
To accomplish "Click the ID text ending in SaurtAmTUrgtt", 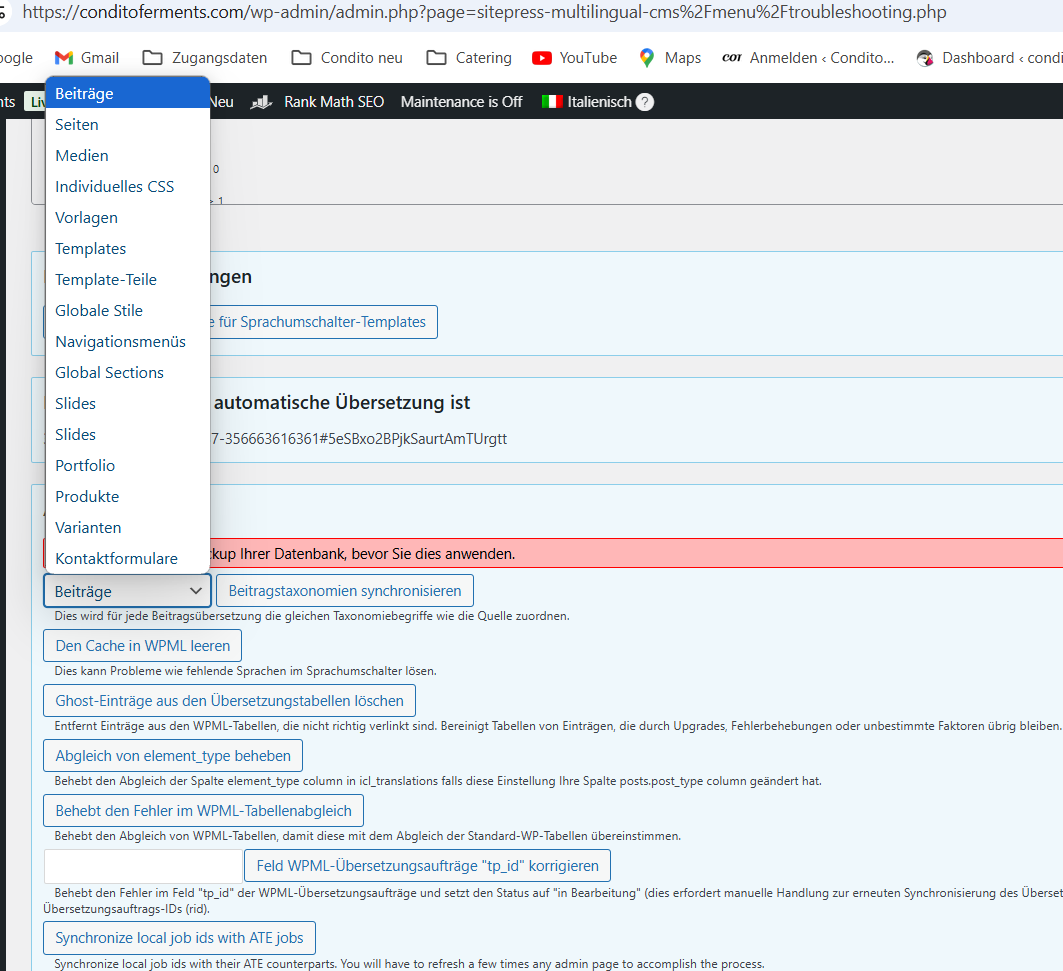I will [x=359, y=439].
